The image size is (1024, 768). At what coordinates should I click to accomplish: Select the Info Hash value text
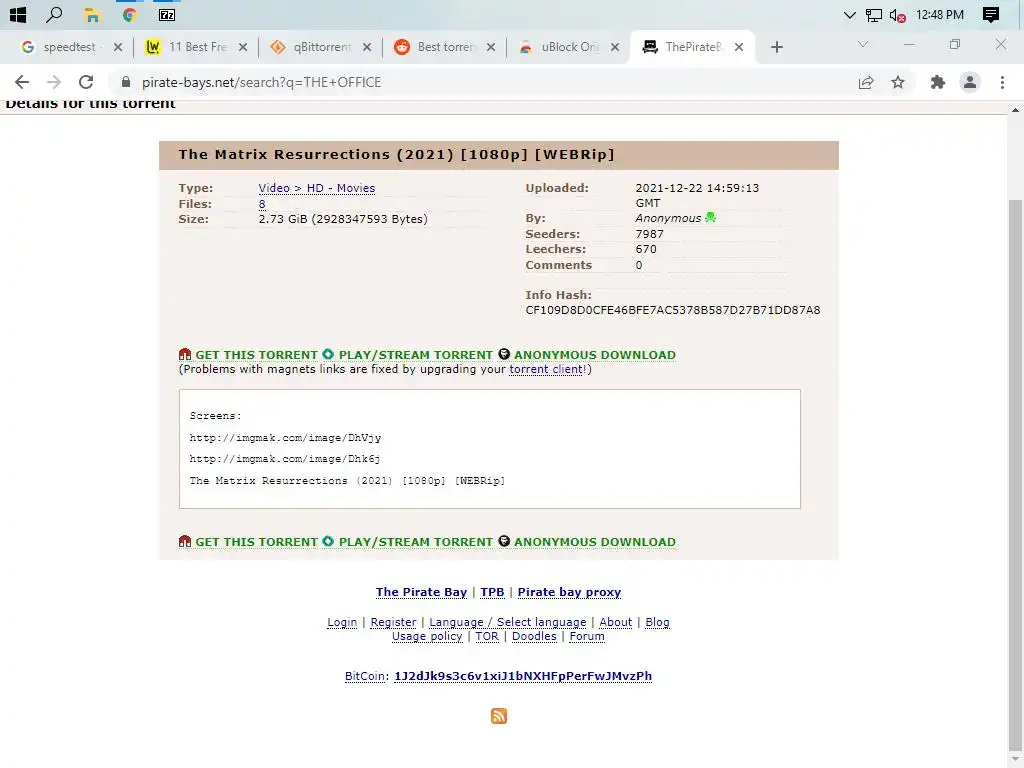tap(673, 310)
